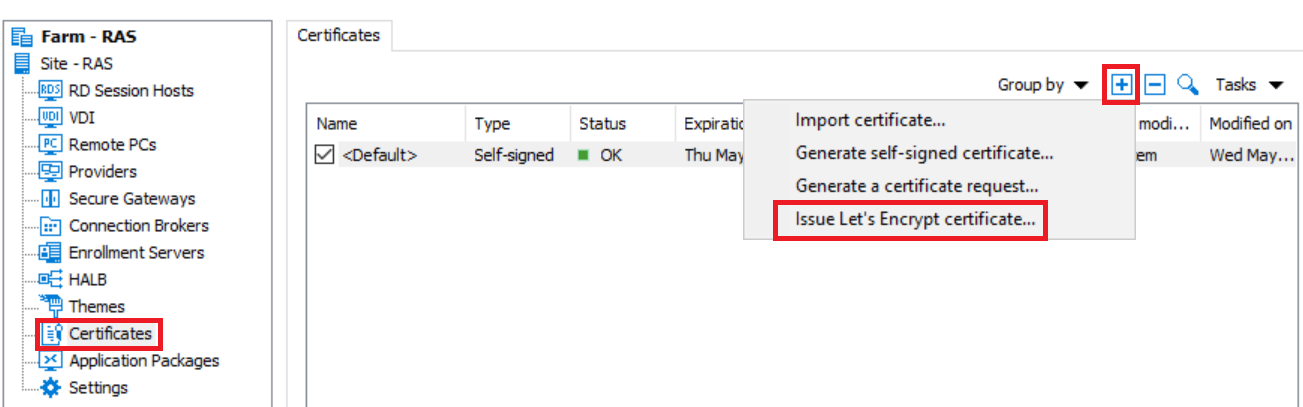The width and height of the screenshot is (1303, 407).
Task: Switch to the Certificates tab
Action: (x=339, y=35)
